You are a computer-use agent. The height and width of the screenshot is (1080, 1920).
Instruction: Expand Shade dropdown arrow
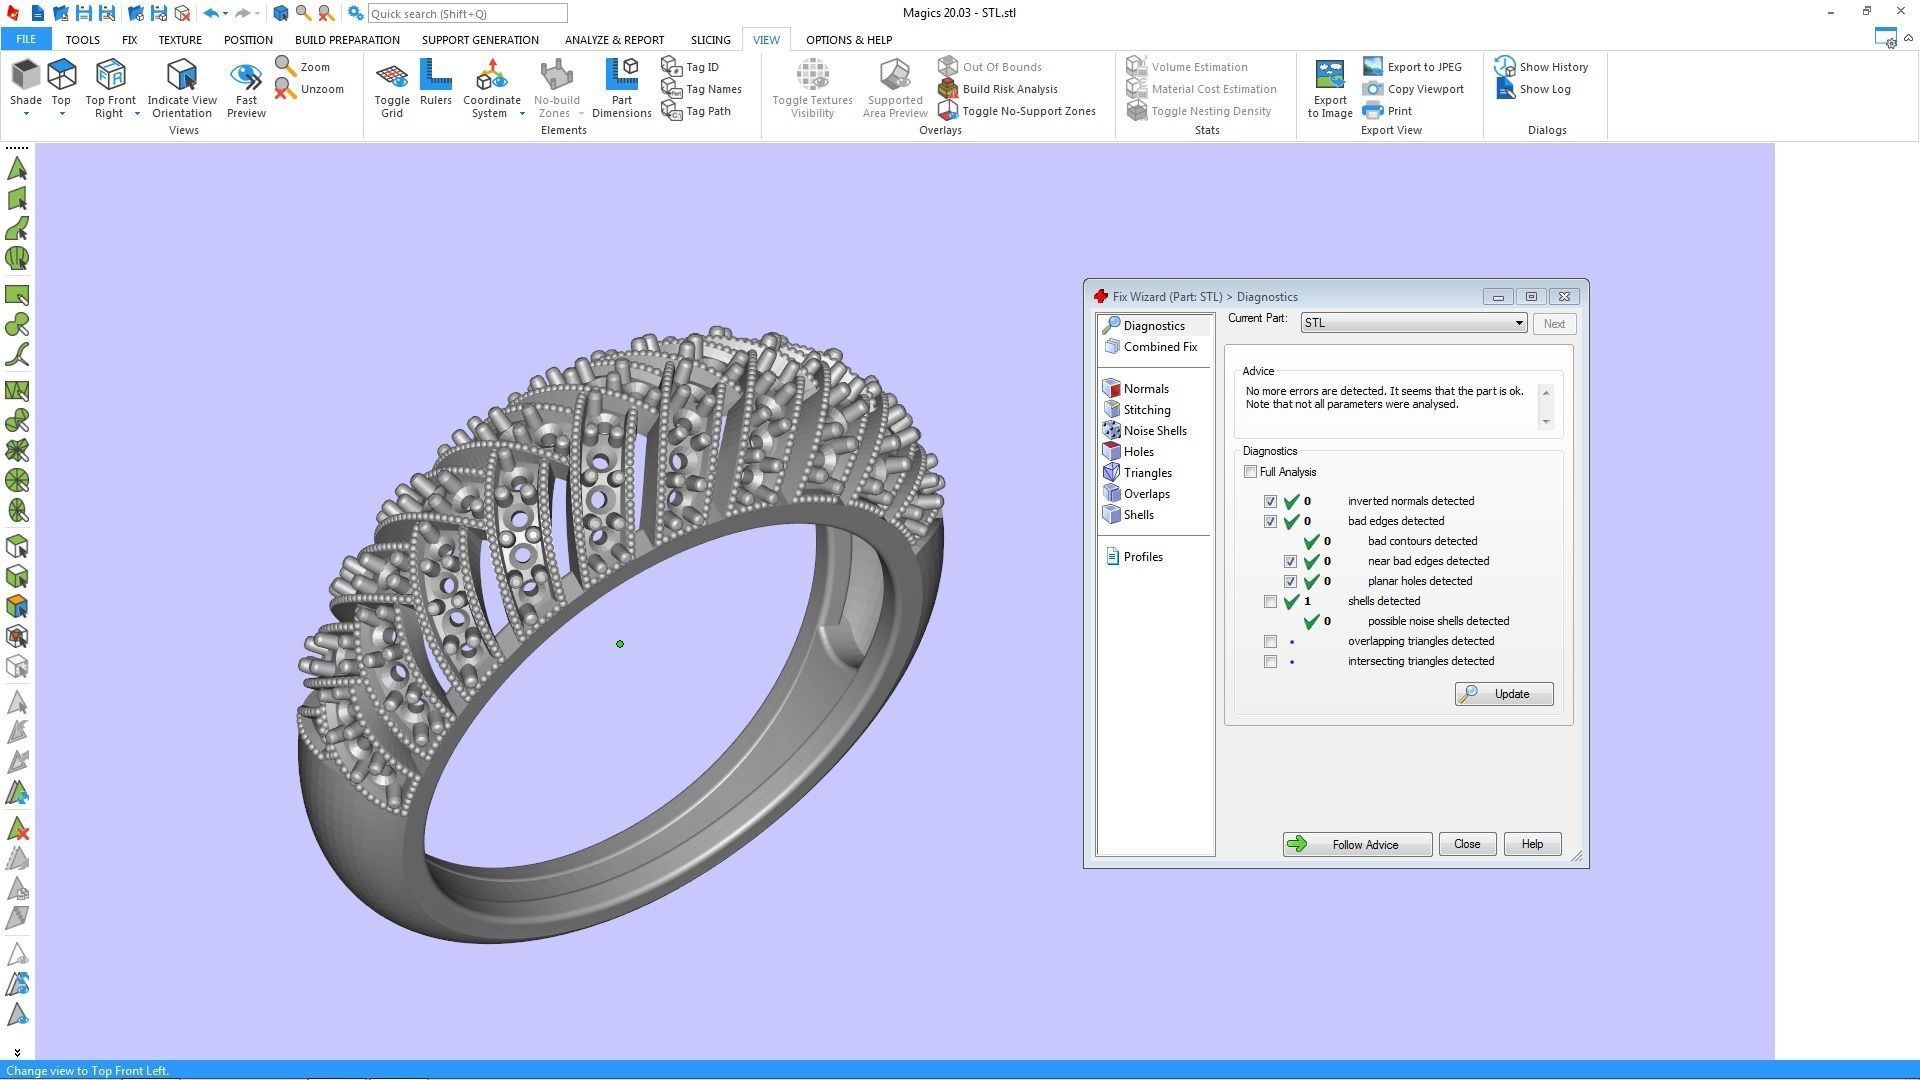(x=26, y=114)
